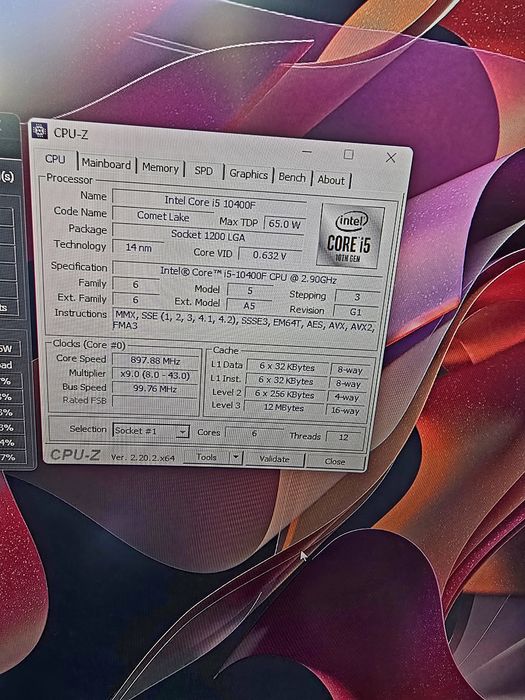Click the CPU-Z title bar app icon
The height and width of the screenshot is (700, 525).
40,130
